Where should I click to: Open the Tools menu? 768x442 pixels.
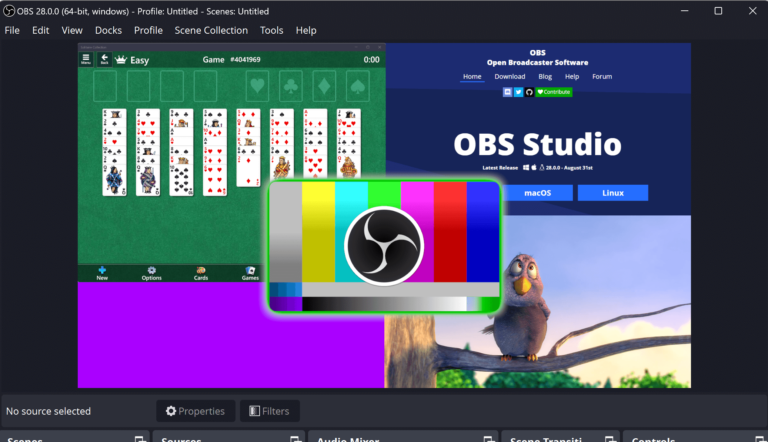click(x=271, y=30)
